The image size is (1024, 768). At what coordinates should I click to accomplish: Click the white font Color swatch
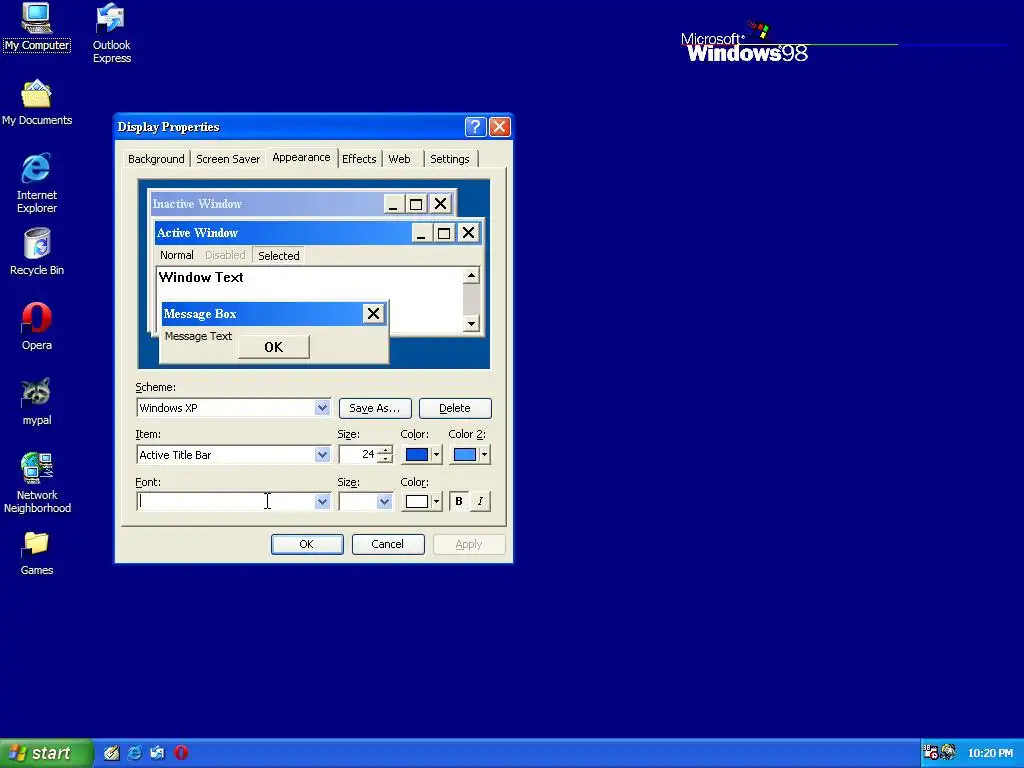417,502
